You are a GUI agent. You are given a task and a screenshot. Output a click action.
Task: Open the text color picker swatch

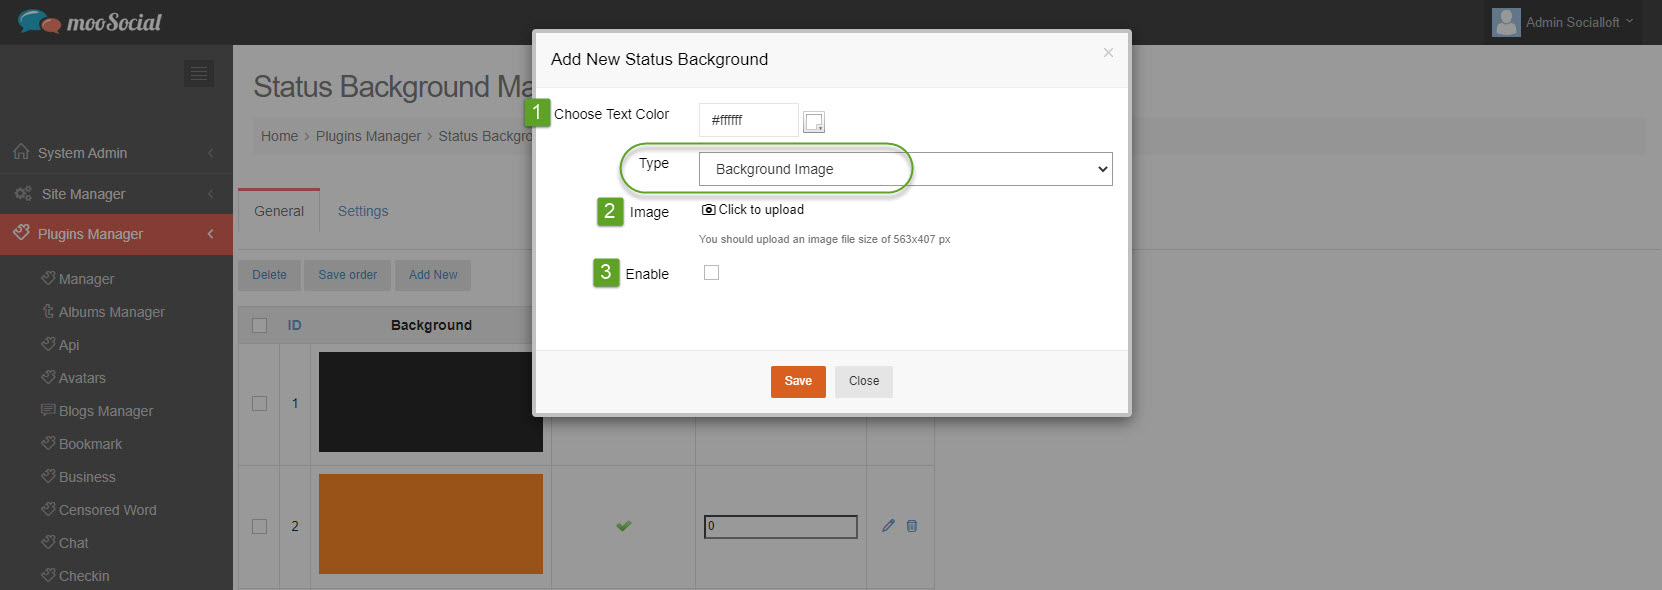tap(814, 122)
